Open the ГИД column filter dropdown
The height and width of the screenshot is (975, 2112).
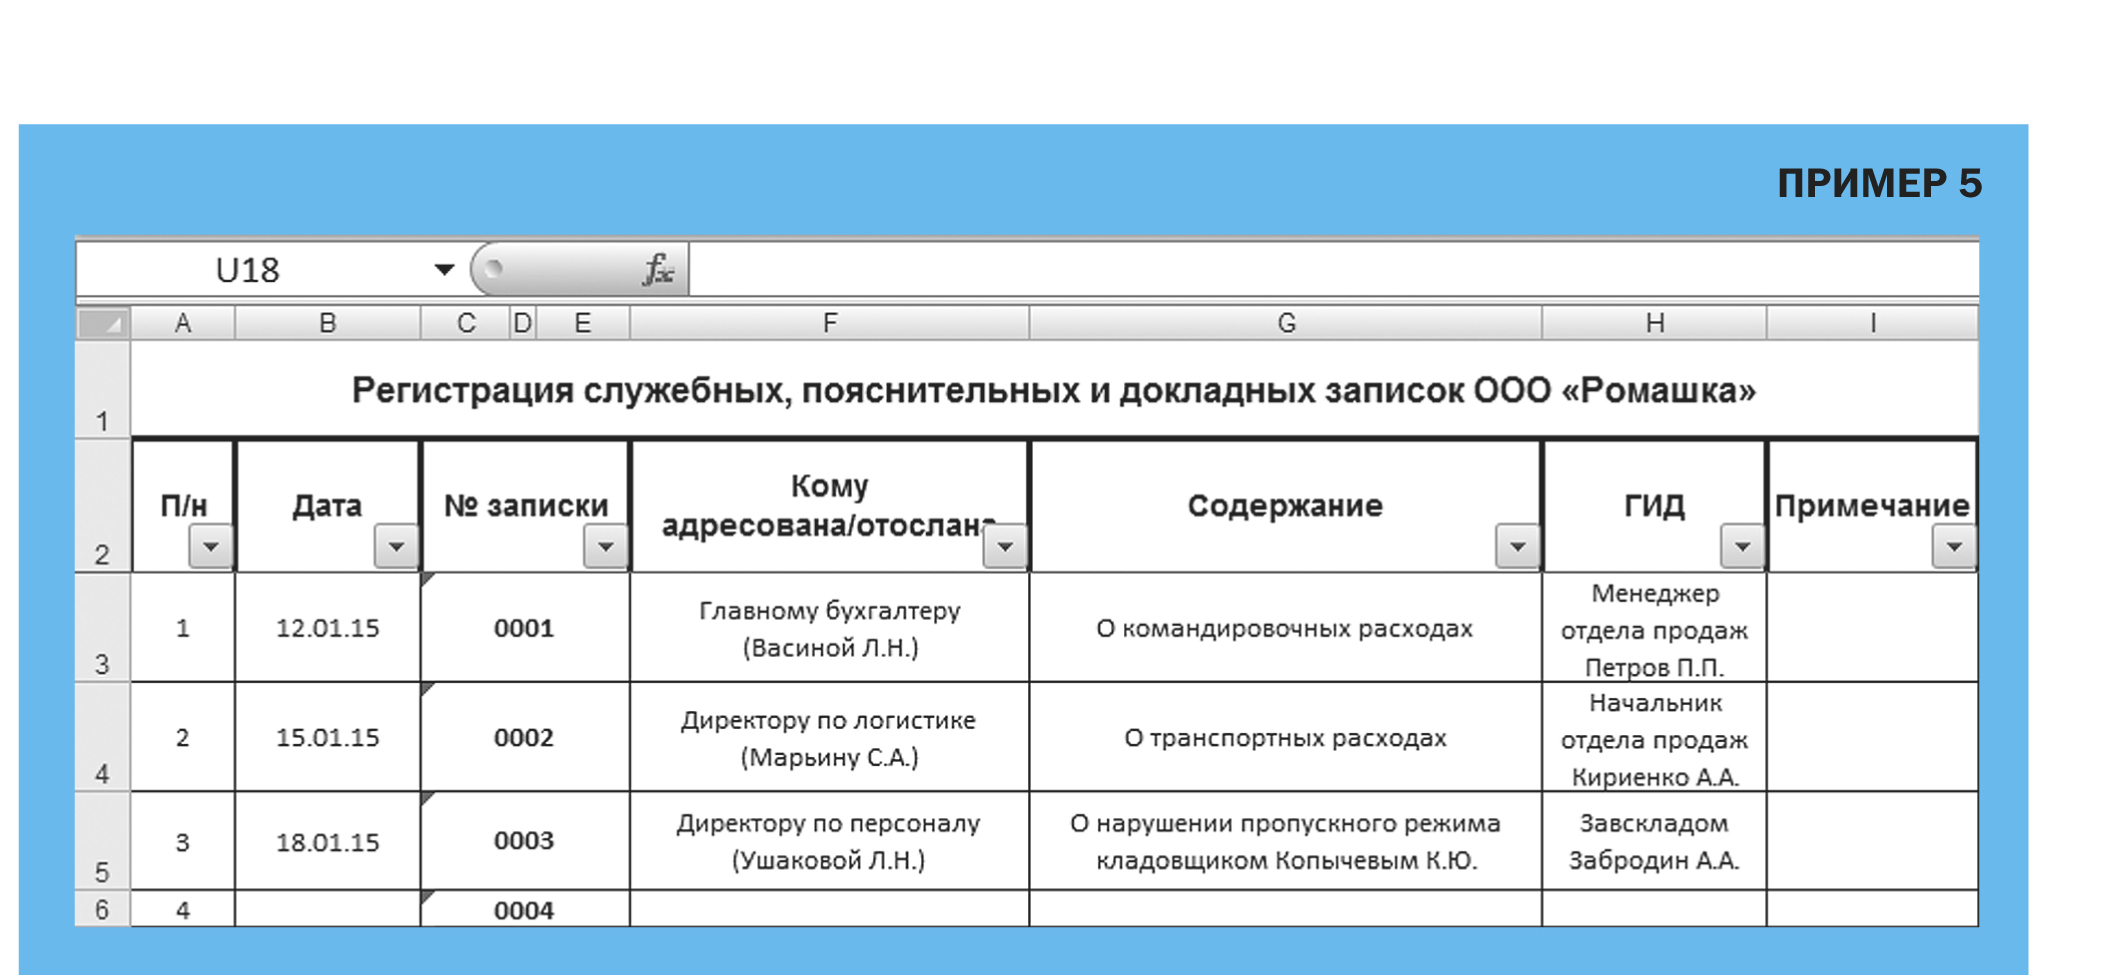1742,547
